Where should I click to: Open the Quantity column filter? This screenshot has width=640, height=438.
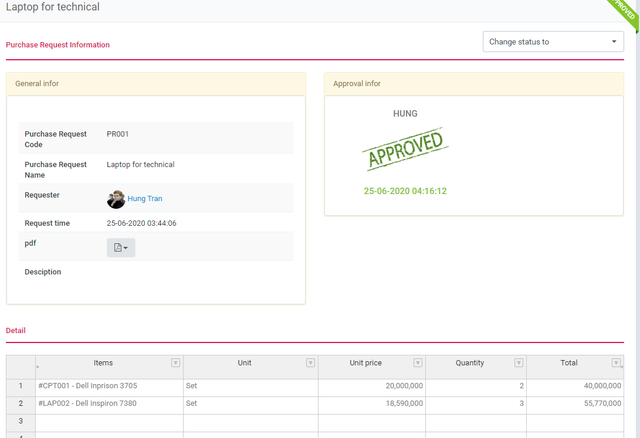(x=519, y=362)
